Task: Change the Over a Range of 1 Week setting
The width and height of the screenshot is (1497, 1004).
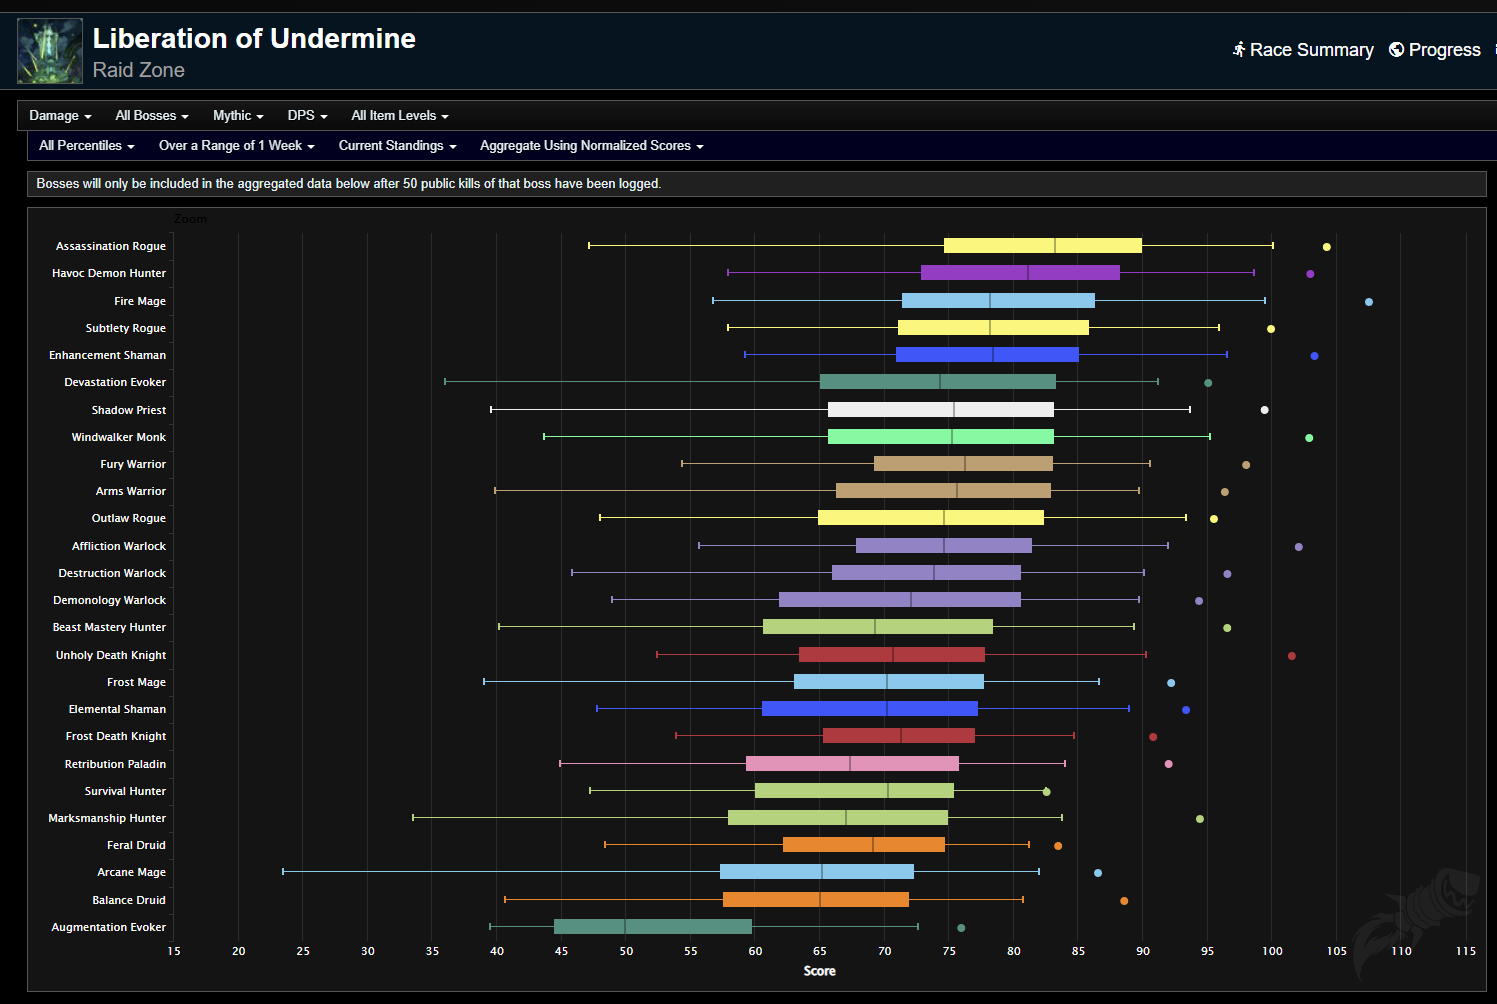Action: pyautogui.click(x=236, y=146)
